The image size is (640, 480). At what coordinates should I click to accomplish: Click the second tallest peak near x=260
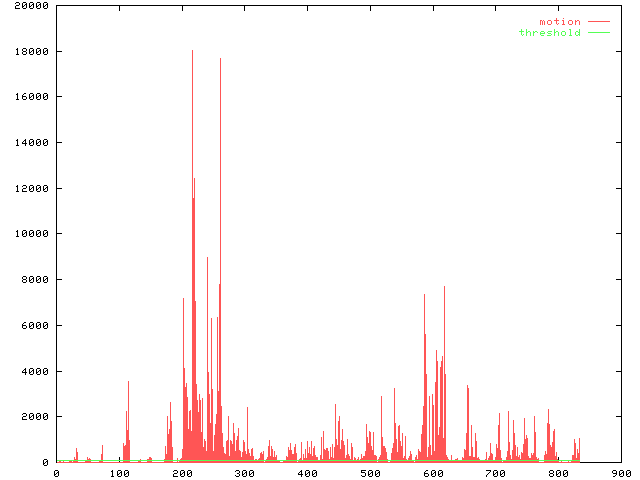tap(221, 60)
